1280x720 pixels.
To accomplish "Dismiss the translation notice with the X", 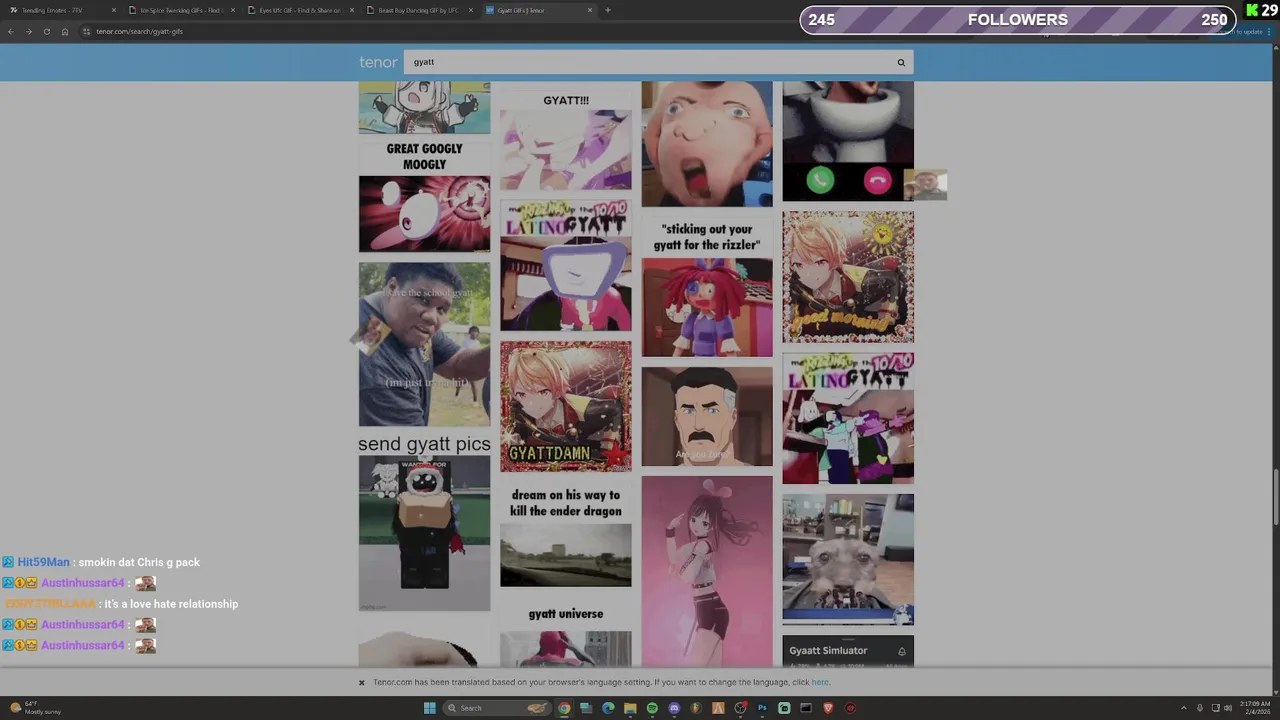I will (361, 683).
